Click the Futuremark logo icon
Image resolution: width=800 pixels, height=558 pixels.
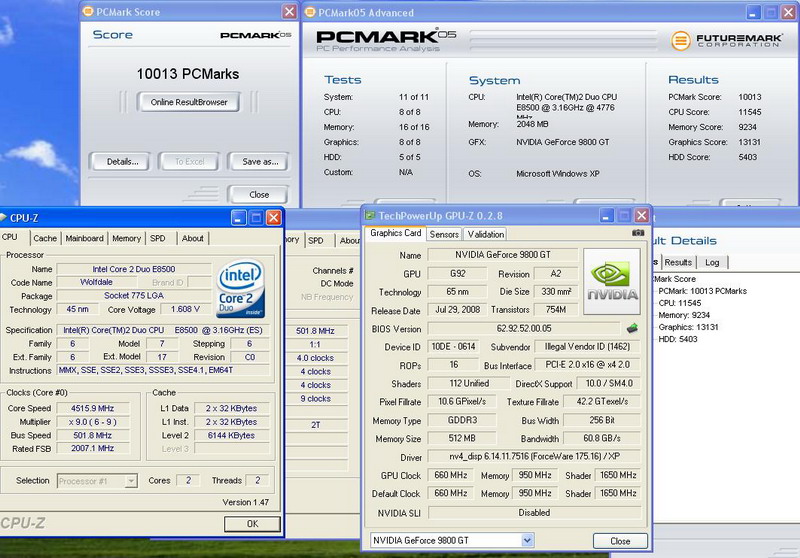point(680,40)
